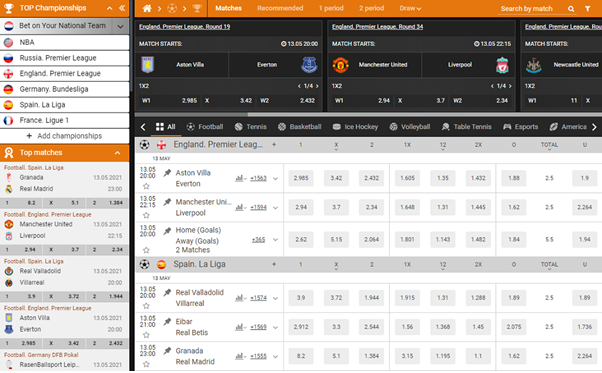Click the trophy icon in breadcrumb
602x373 pixels.
pyautogui.click(x=197, y=8)
